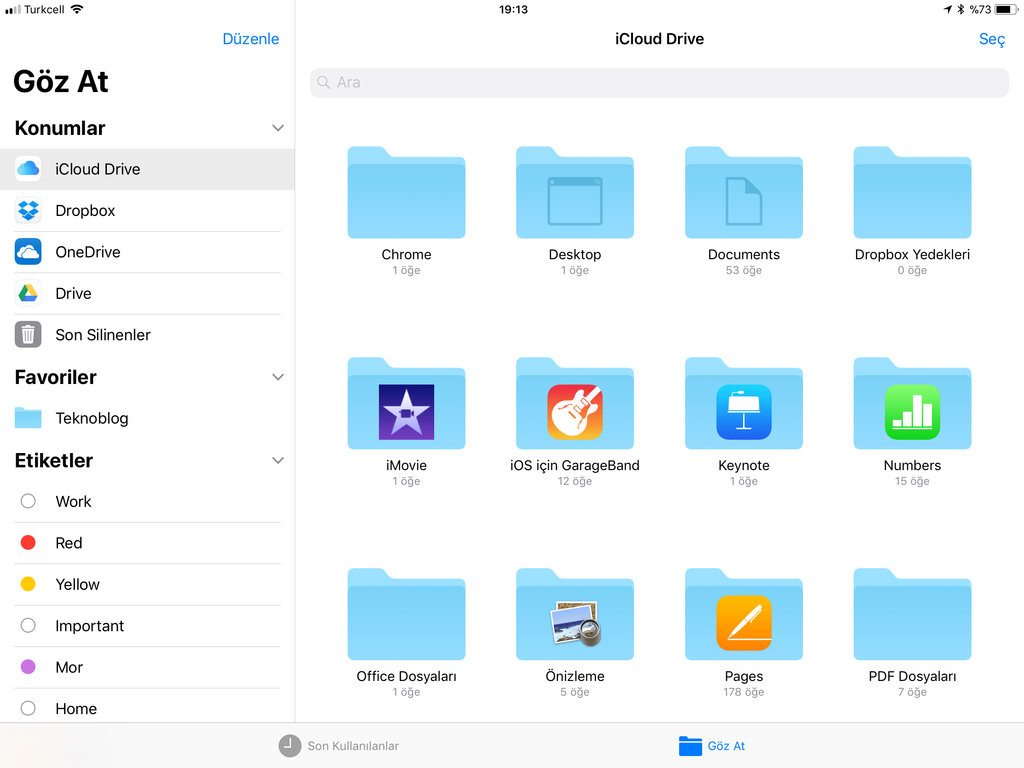Select OneDrive location
This screenshot has width=1024, height=768.
coord(147,252)
